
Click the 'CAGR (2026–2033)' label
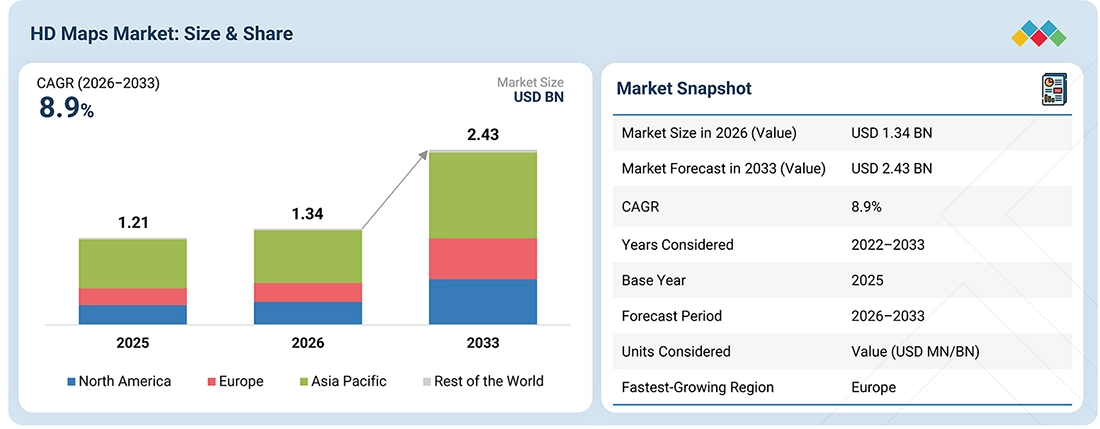click(x=98, y=83)
